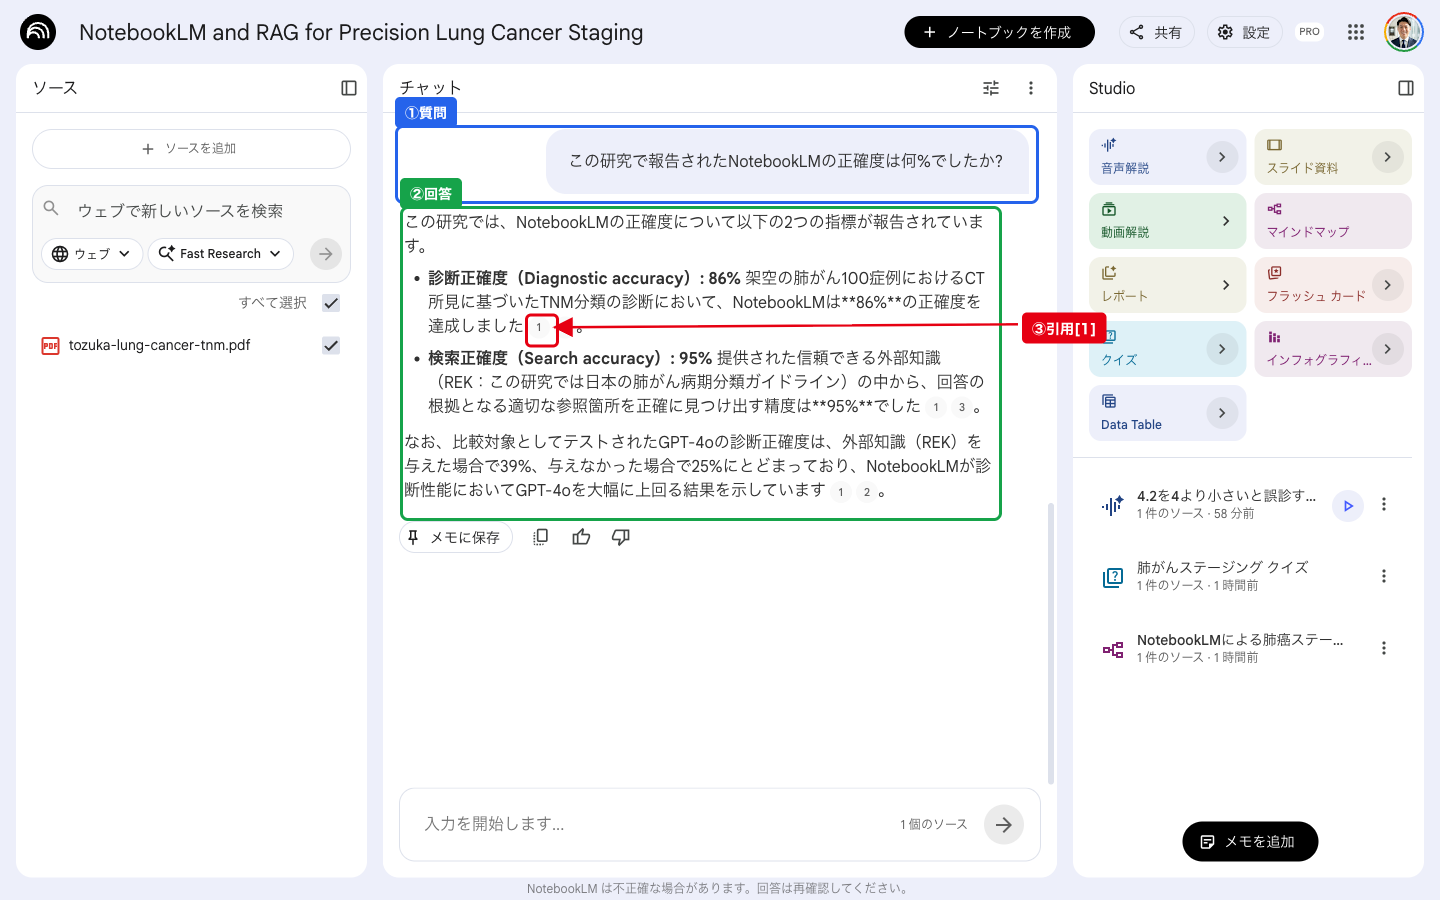This screenshot has width=1440, height=900.
Task: Open the 4.2を4より小さいと誤診す audio item
Action: pos(1226,504)
